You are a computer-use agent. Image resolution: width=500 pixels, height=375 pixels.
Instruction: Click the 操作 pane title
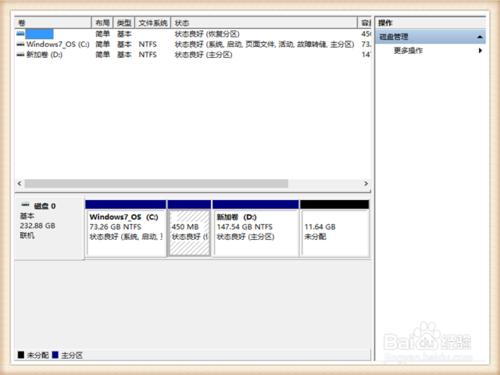[385, 23]
